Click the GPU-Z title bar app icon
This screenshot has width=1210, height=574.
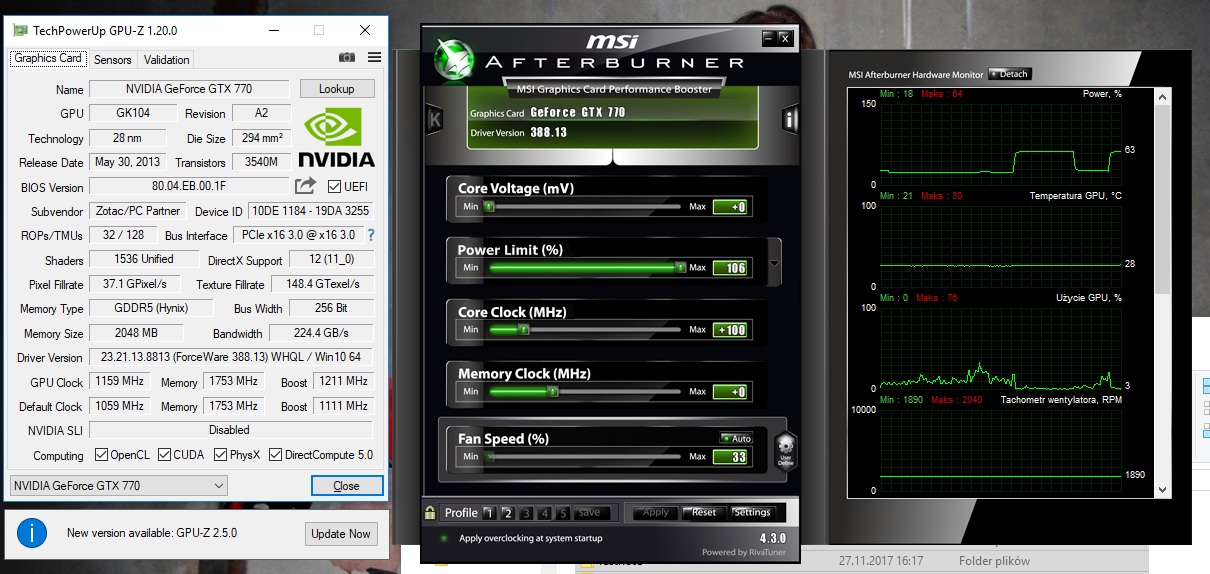(20, 30)
